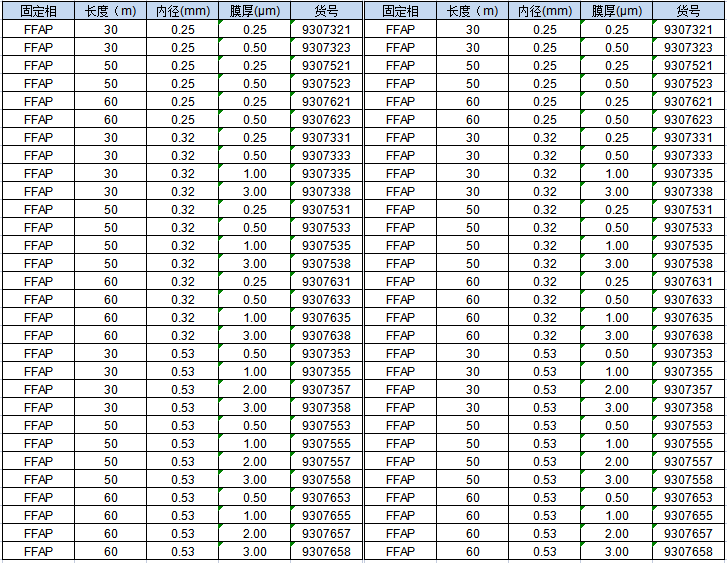This screenshot has height=563, width=727.
Task: Select length 30 in right 9307358 row
Action: point(472,408)
